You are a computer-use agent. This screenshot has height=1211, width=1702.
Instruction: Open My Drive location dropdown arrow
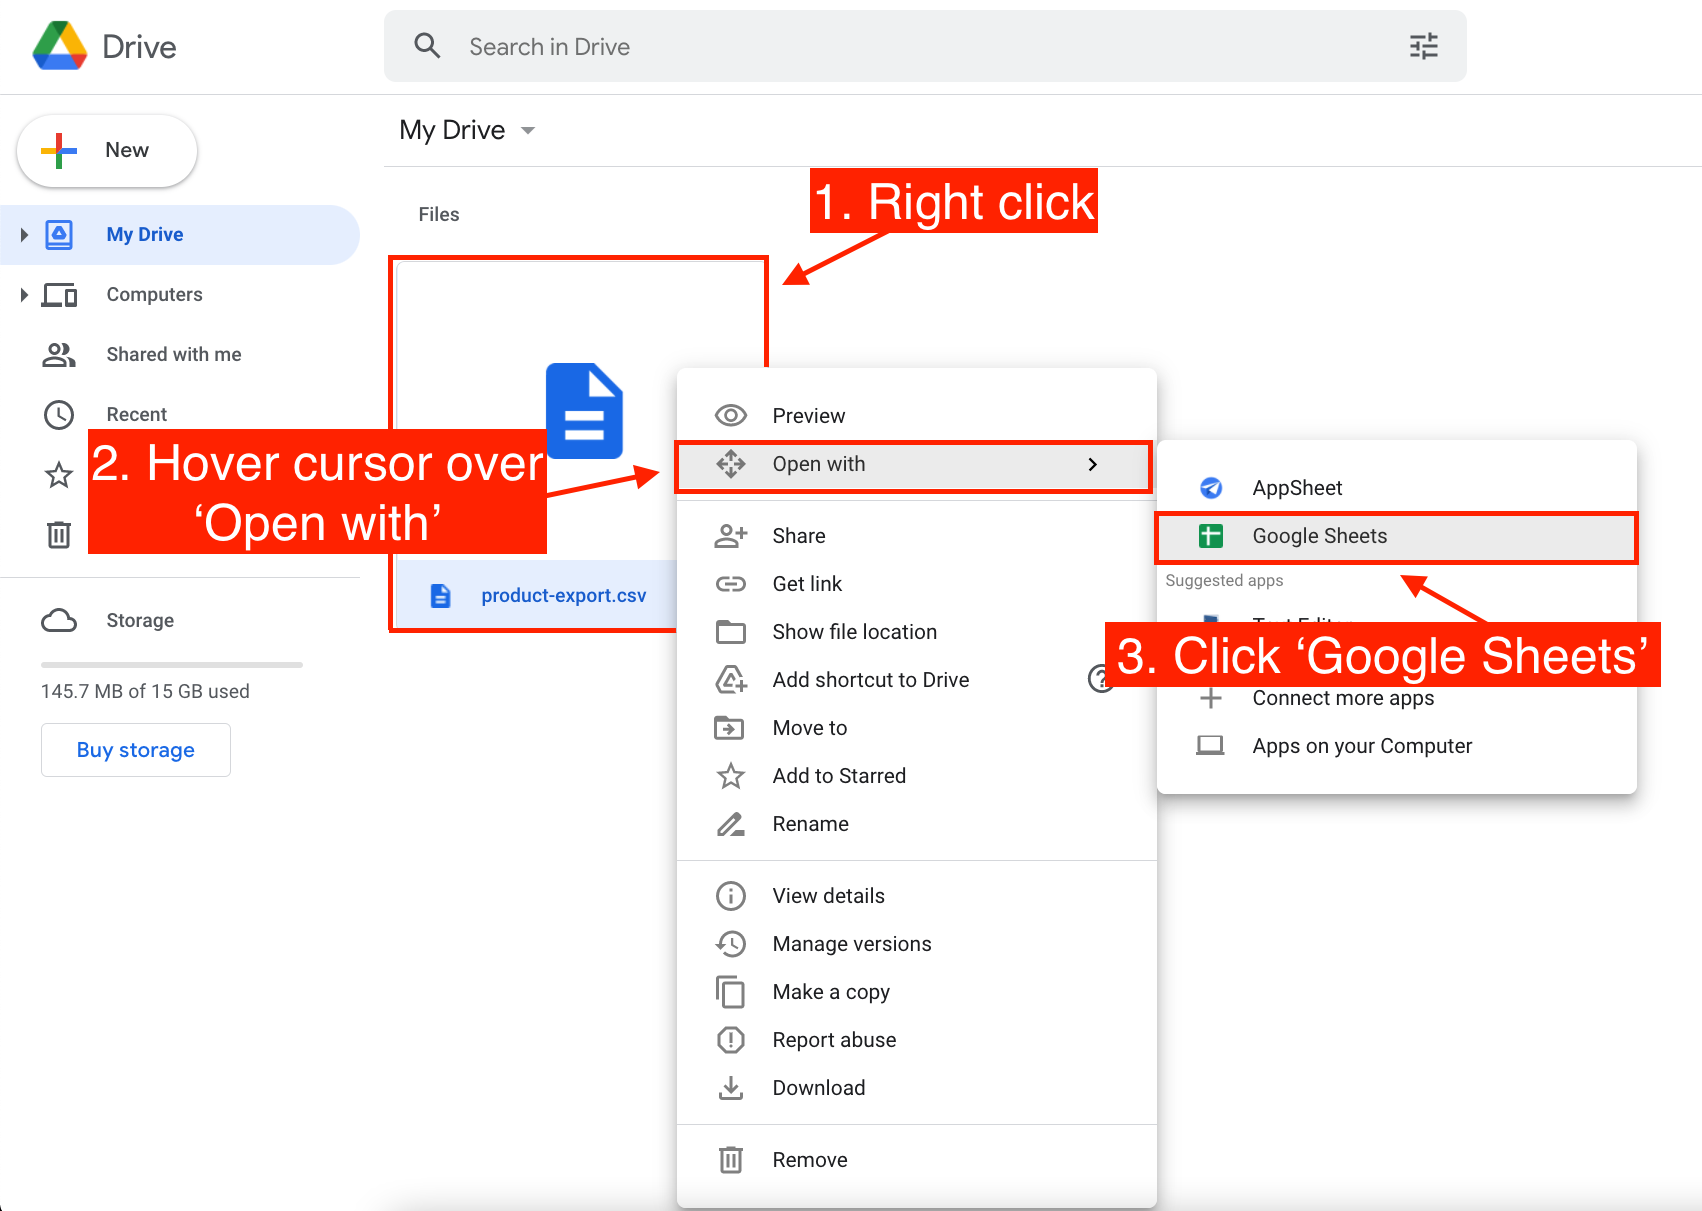click(528, 131)
